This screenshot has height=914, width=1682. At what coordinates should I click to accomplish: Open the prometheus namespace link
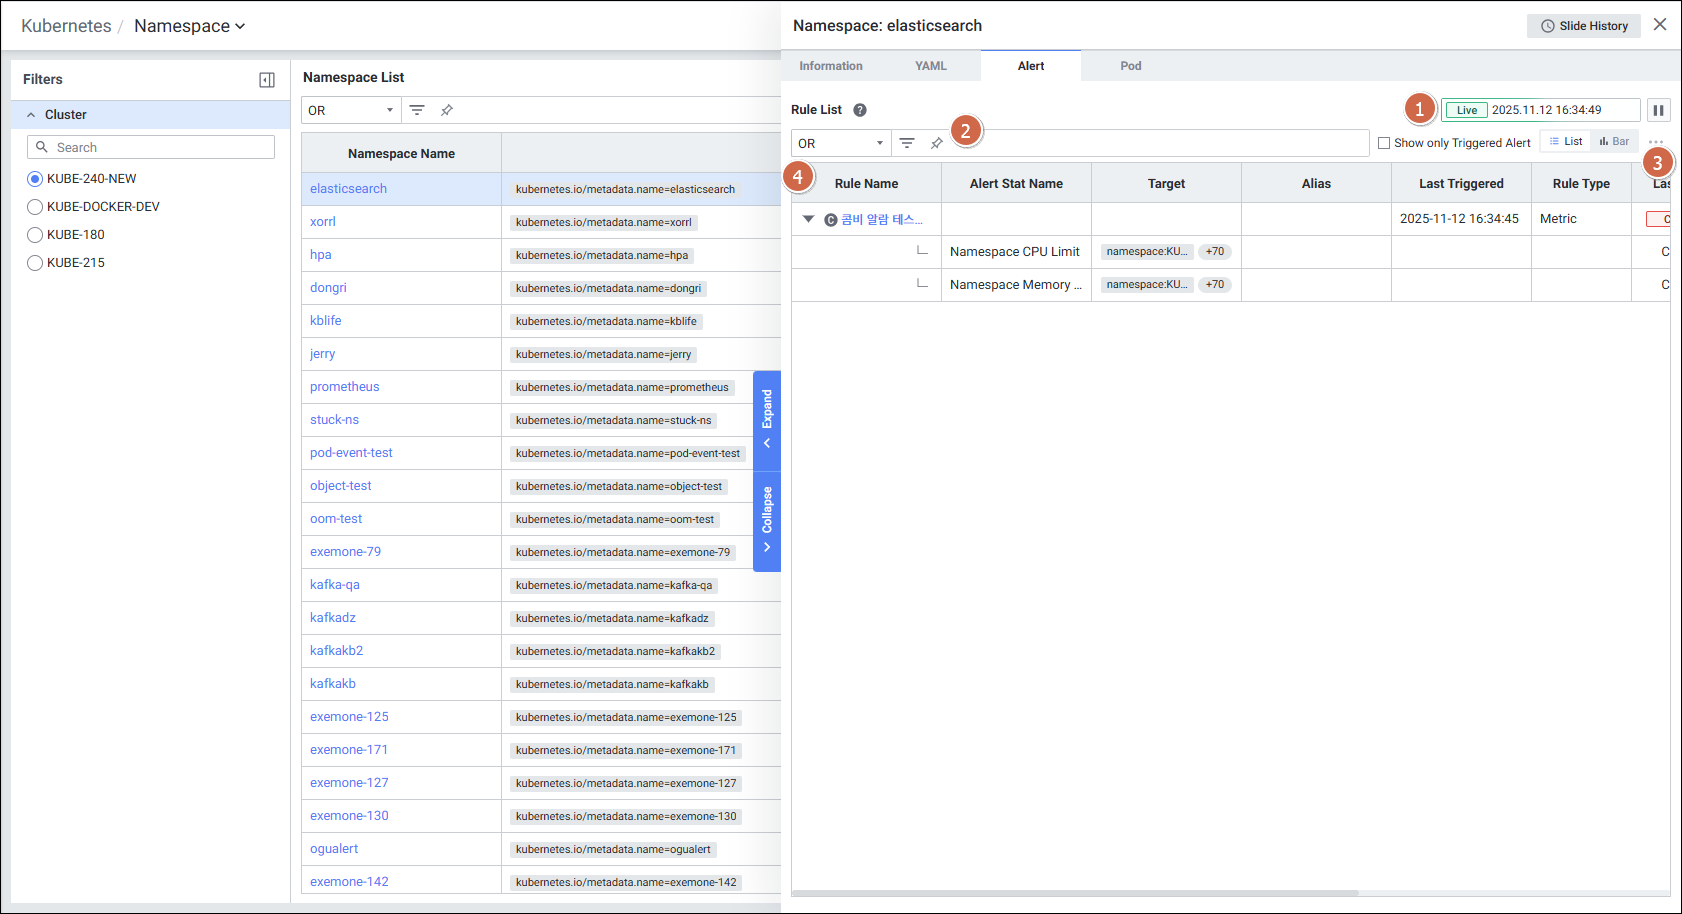pos(344,387)
